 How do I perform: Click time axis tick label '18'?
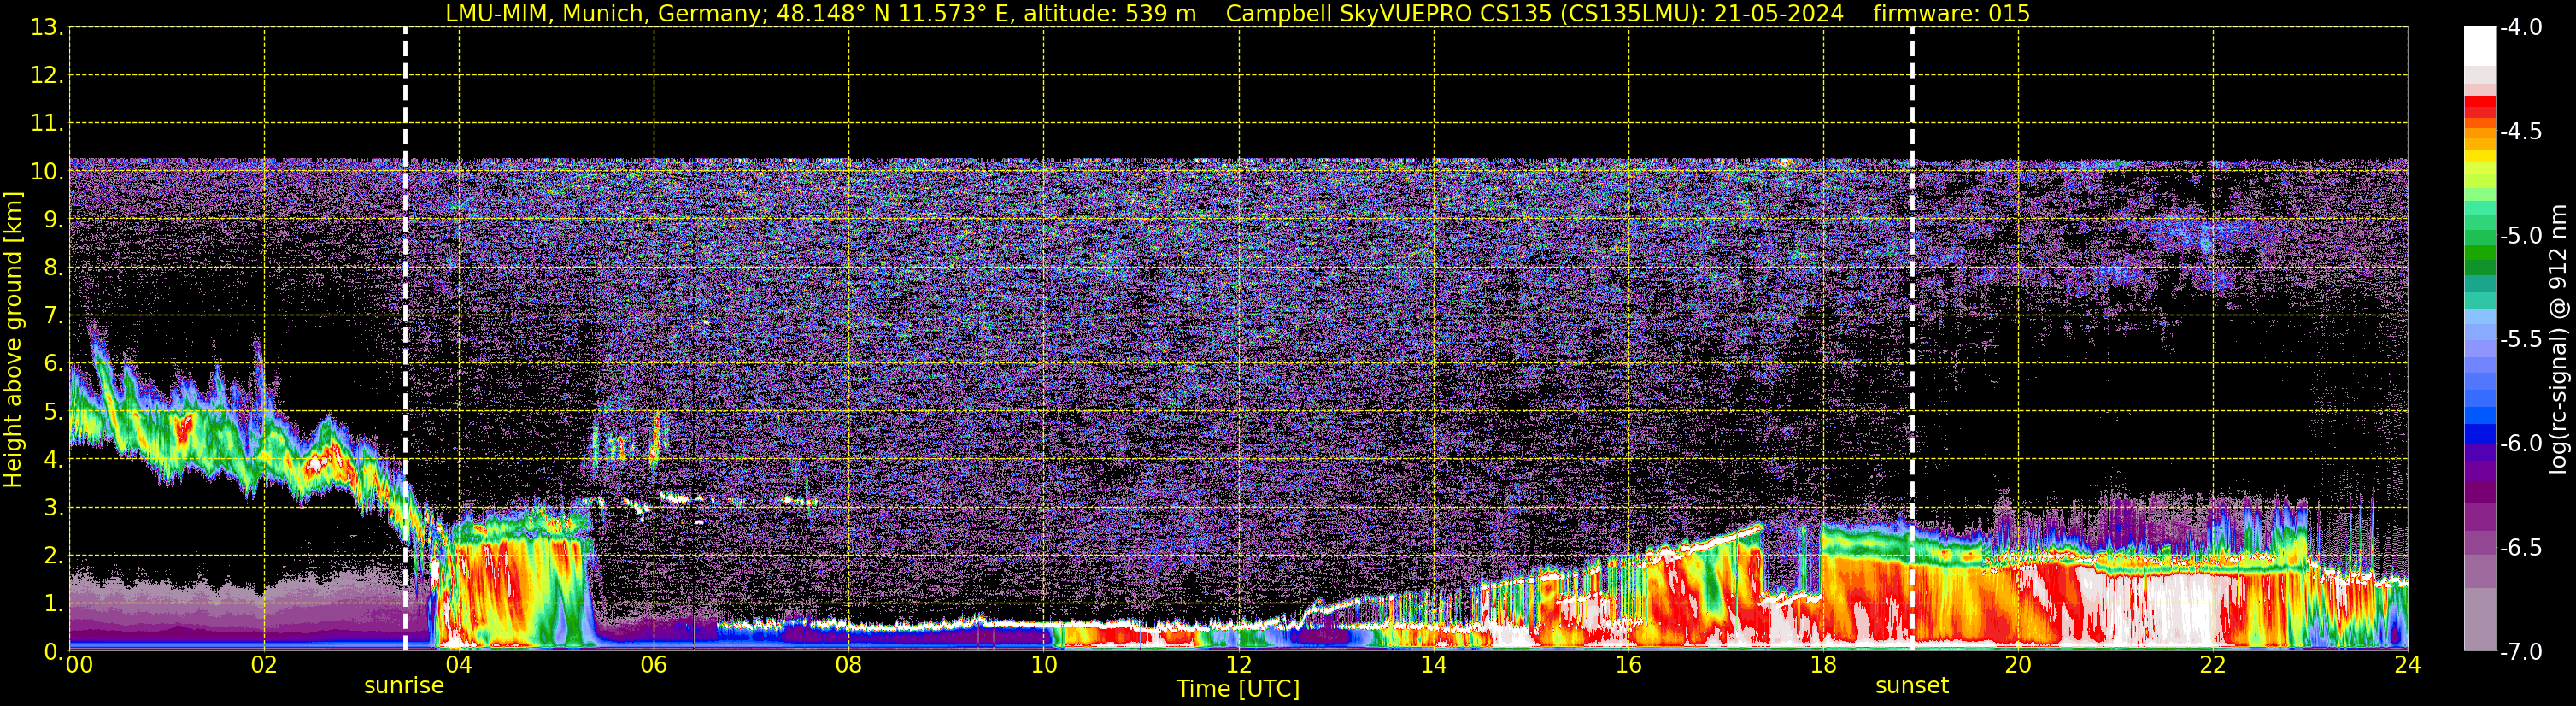tap(1824, 665)
